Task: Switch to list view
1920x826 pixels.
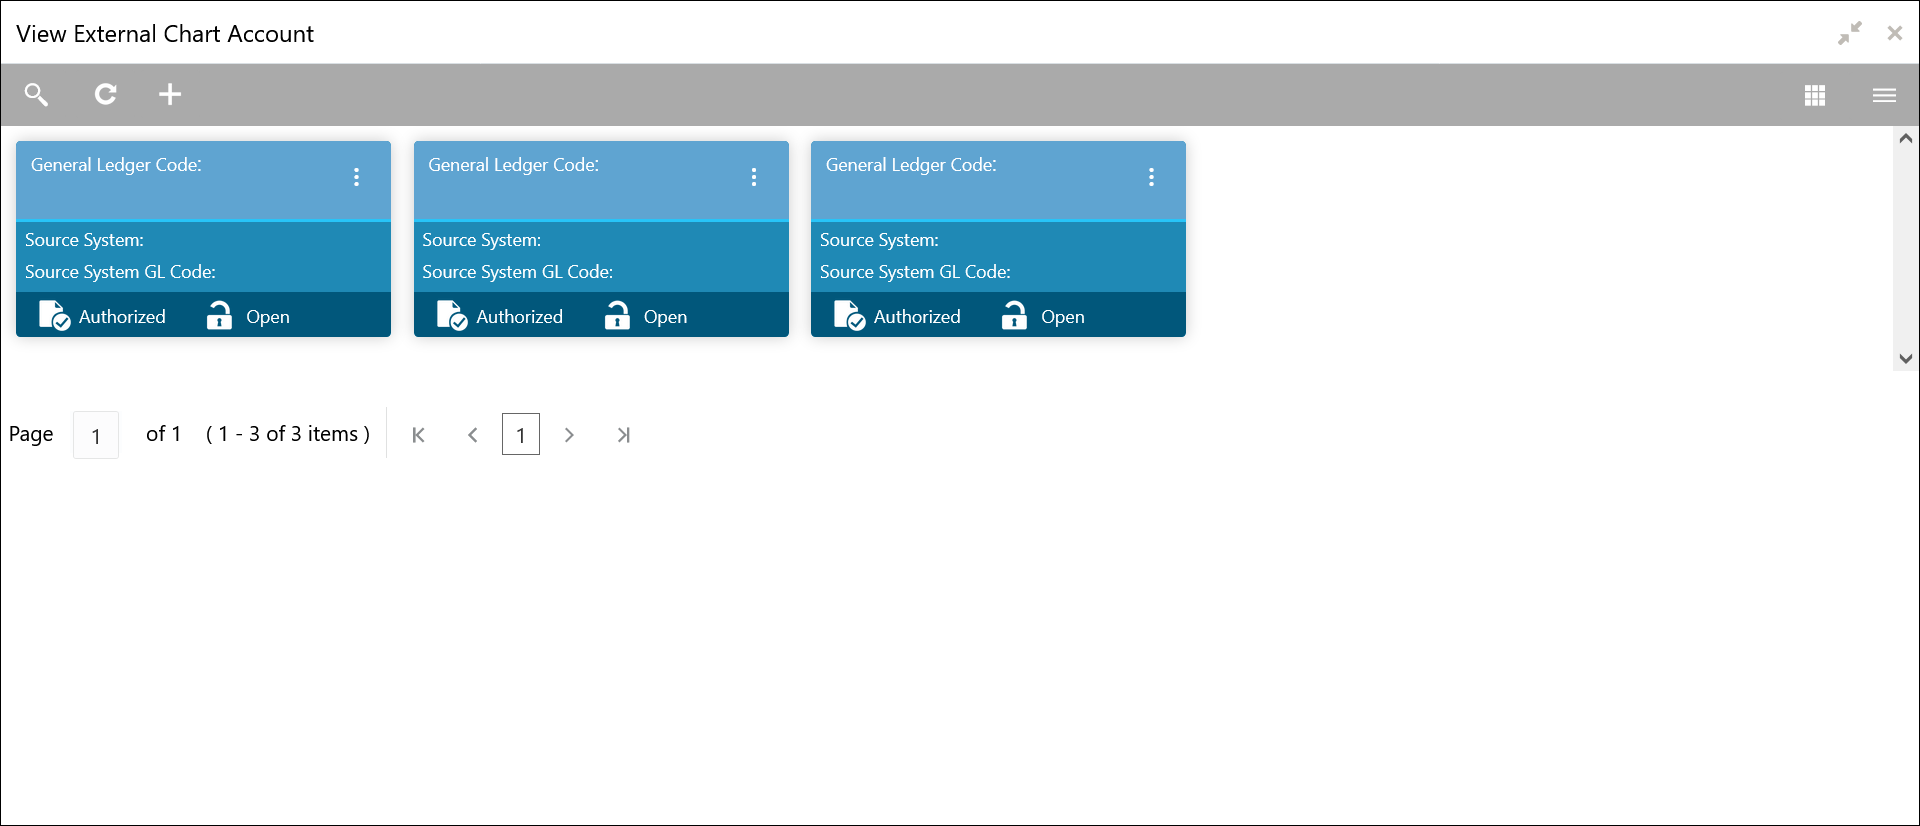Action: [x=1884, y=95]
